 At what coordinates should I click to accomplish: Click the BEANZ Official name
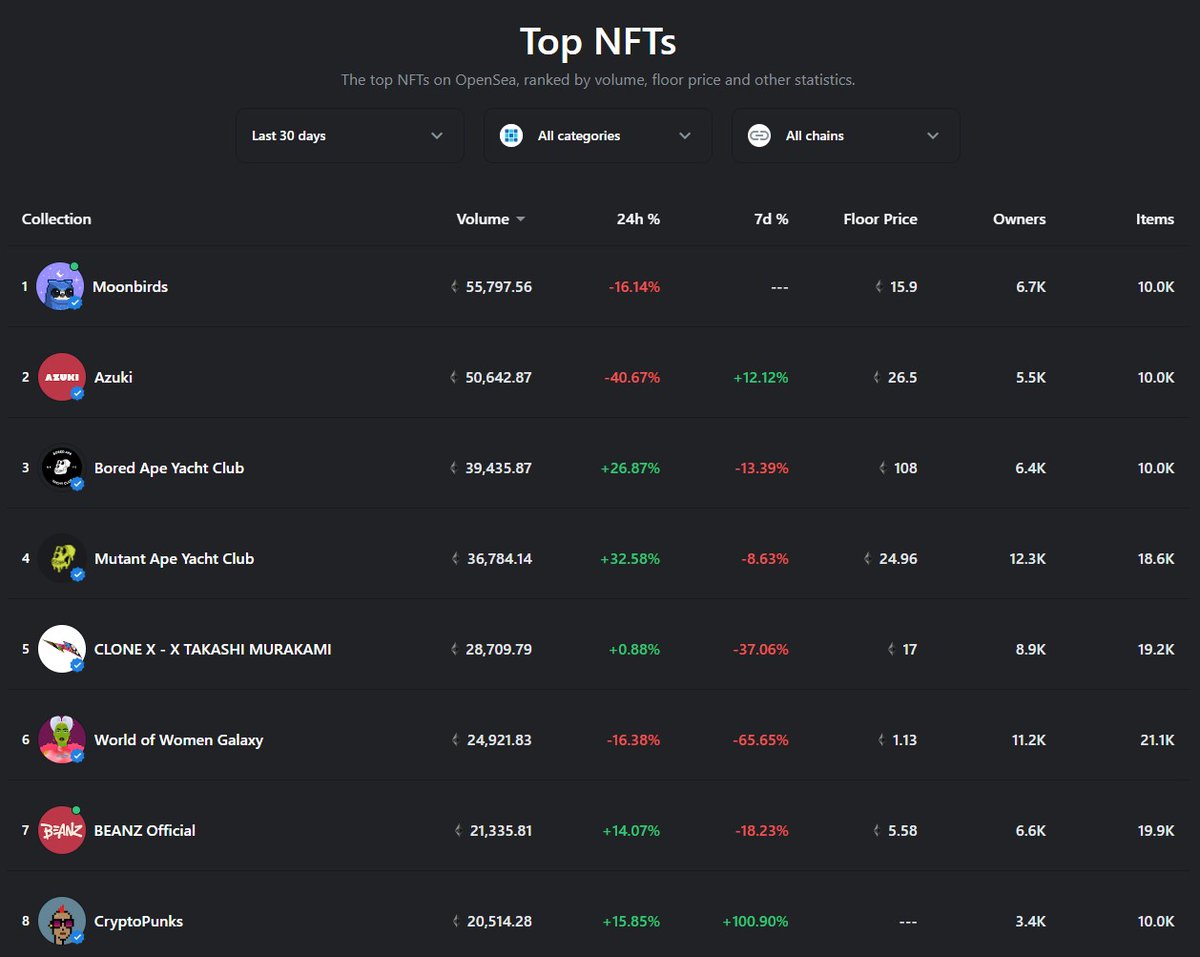[145, 830]
